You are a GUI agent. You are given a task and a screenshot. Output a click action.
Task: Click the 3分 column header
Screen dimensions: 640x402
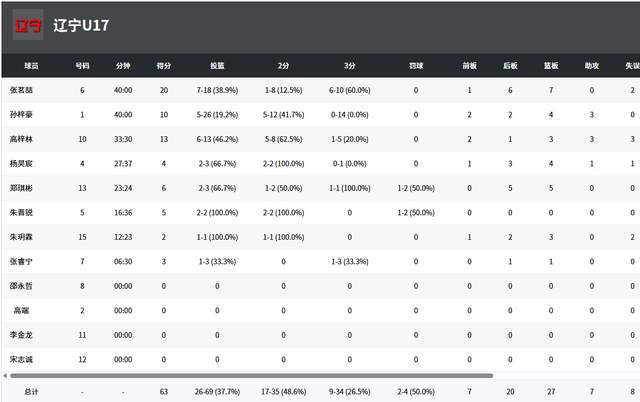tap(349, 66)
